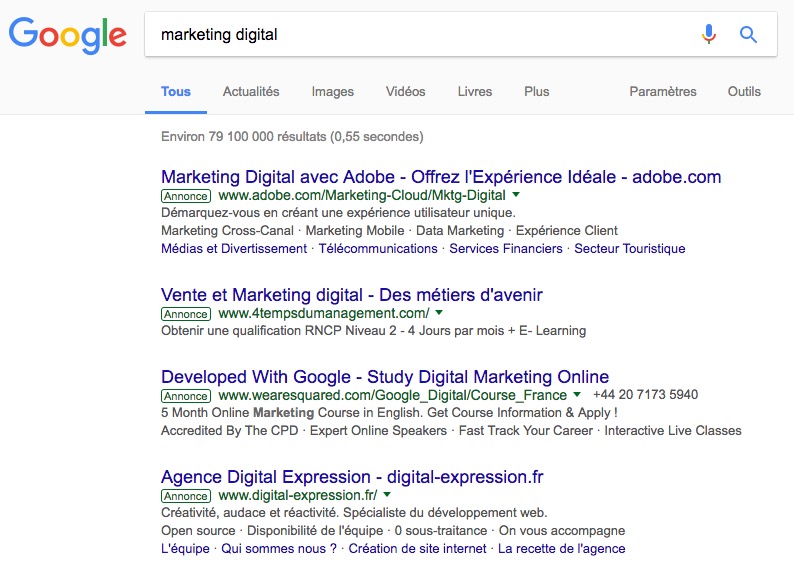This screenshot has height=578, width=794.
Task: Open the Outils options
Action: 744,92
